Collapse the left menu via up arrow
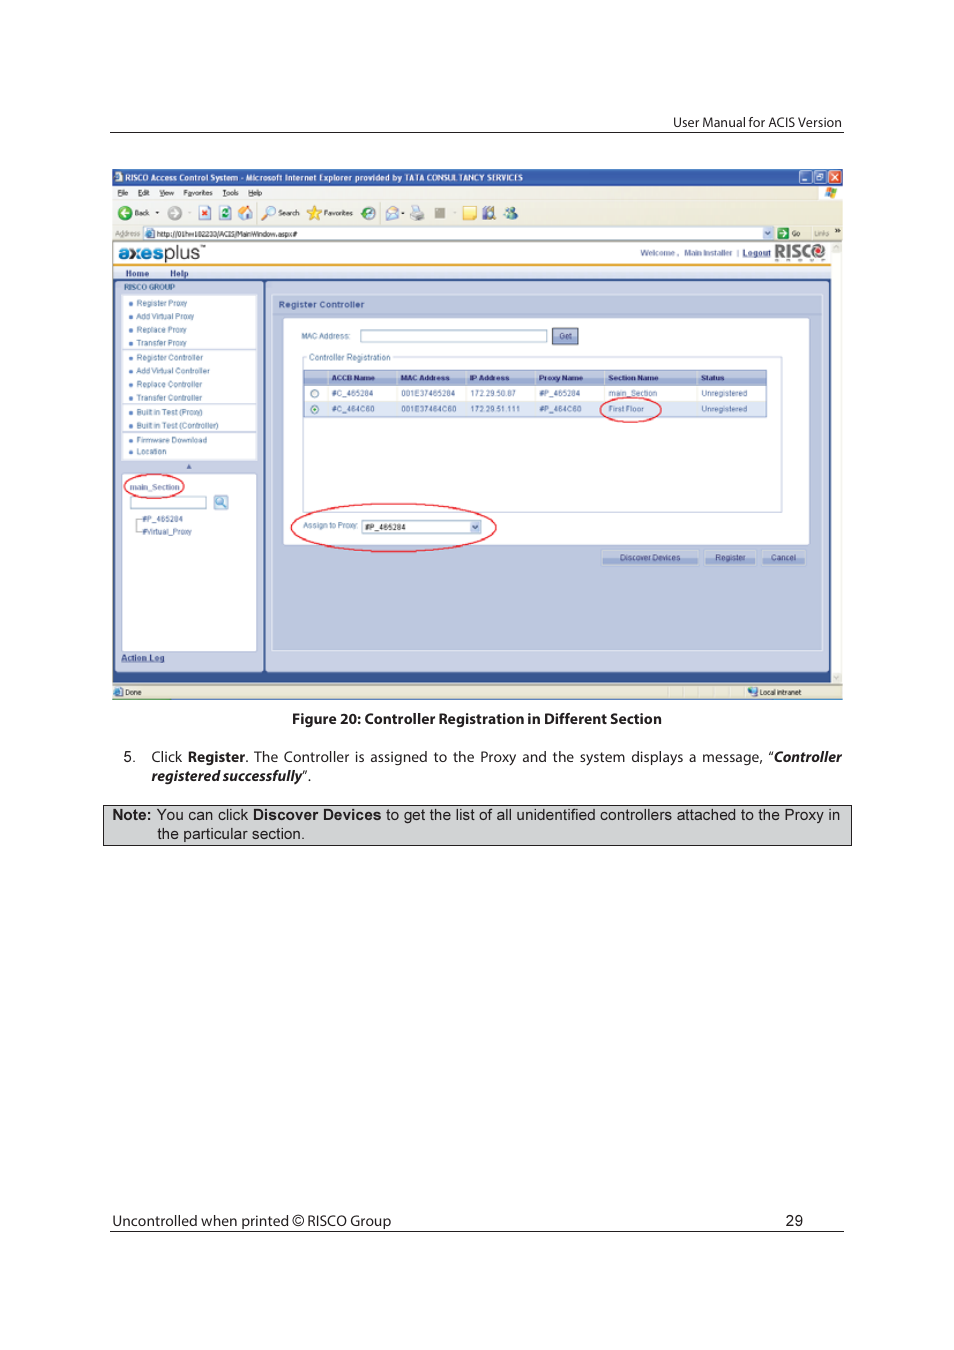954x1350 pixels. click(x=188, y=466)
